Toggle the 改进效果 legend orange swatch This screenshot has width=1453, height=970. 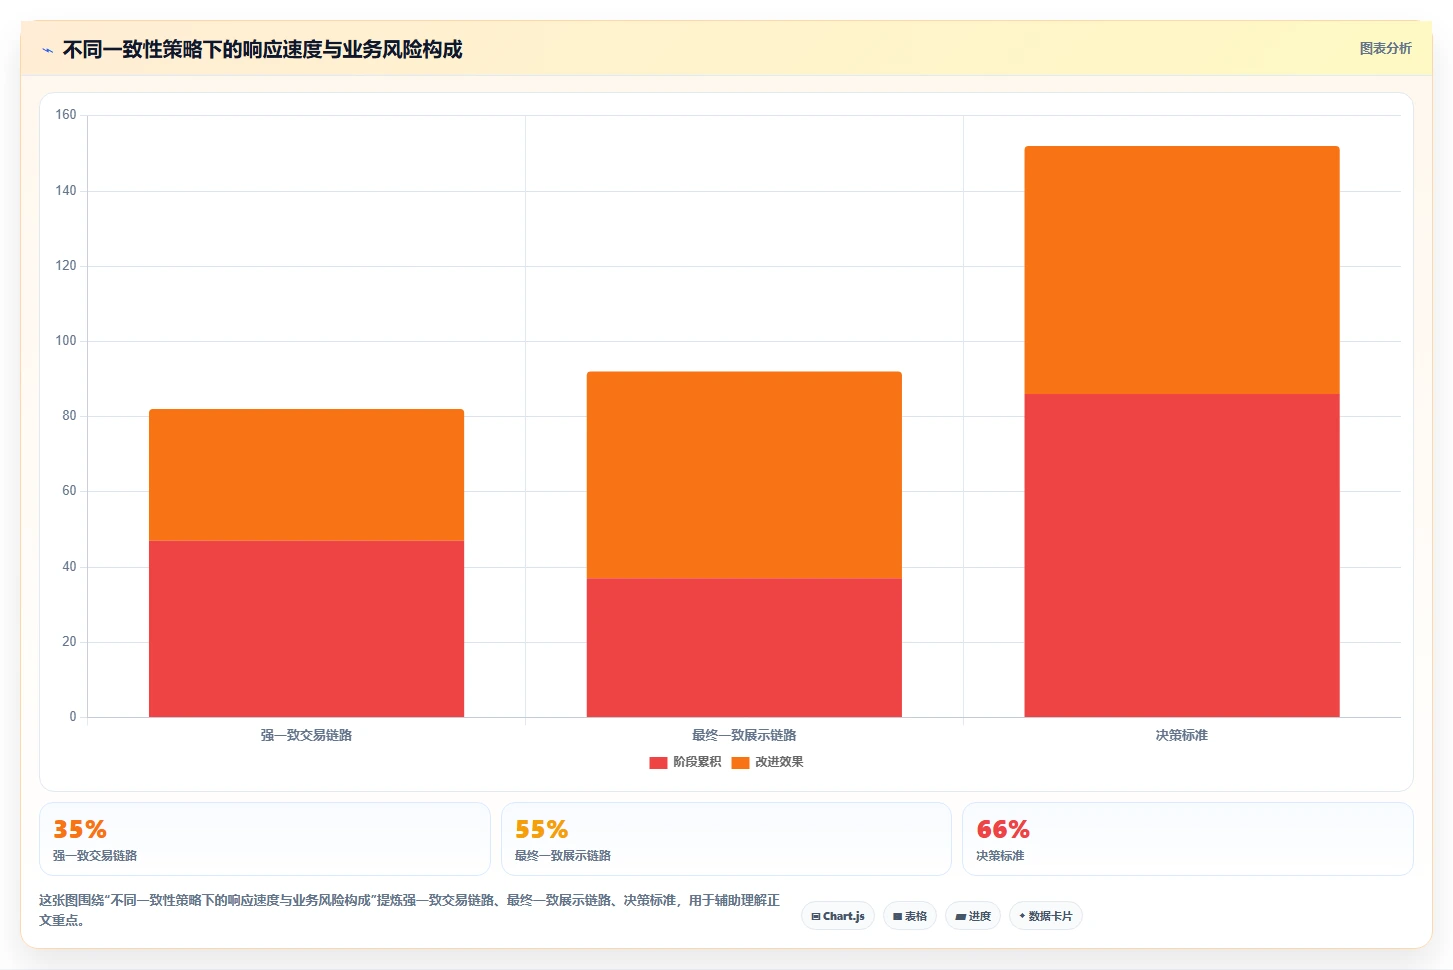(740, 762)
